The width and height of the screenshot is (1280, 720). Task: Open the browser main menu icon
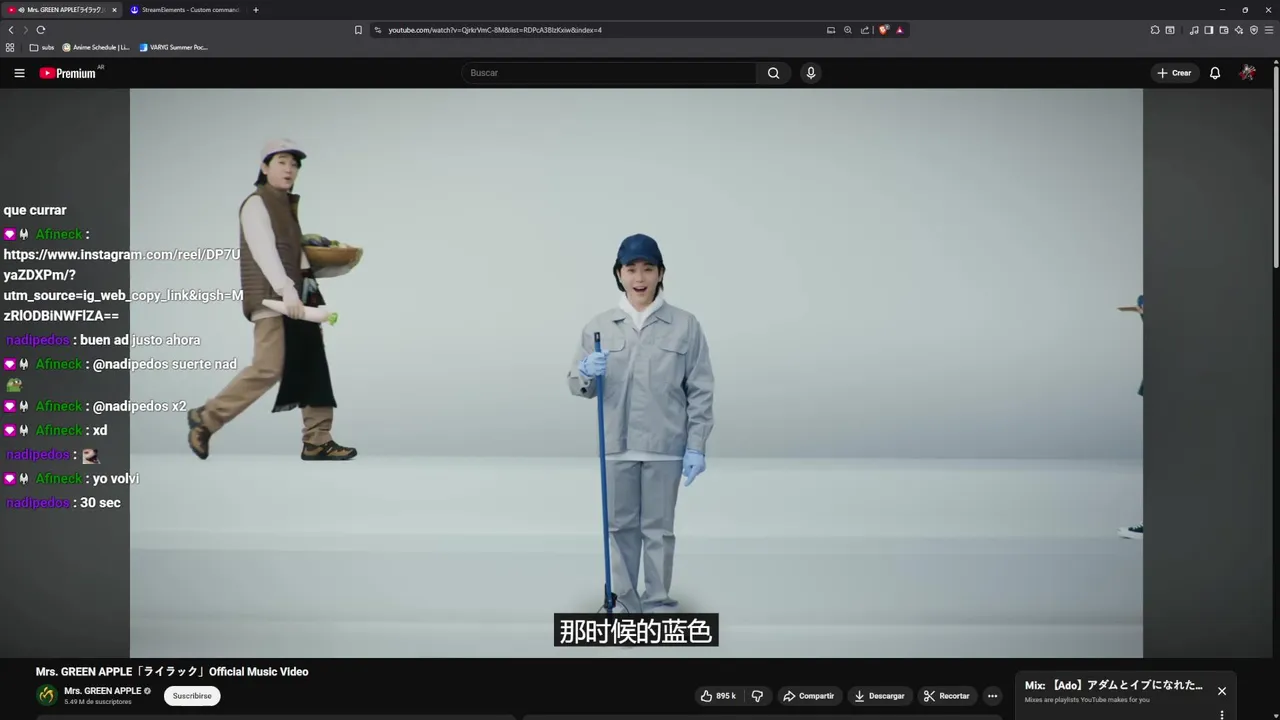(1269, 30)
